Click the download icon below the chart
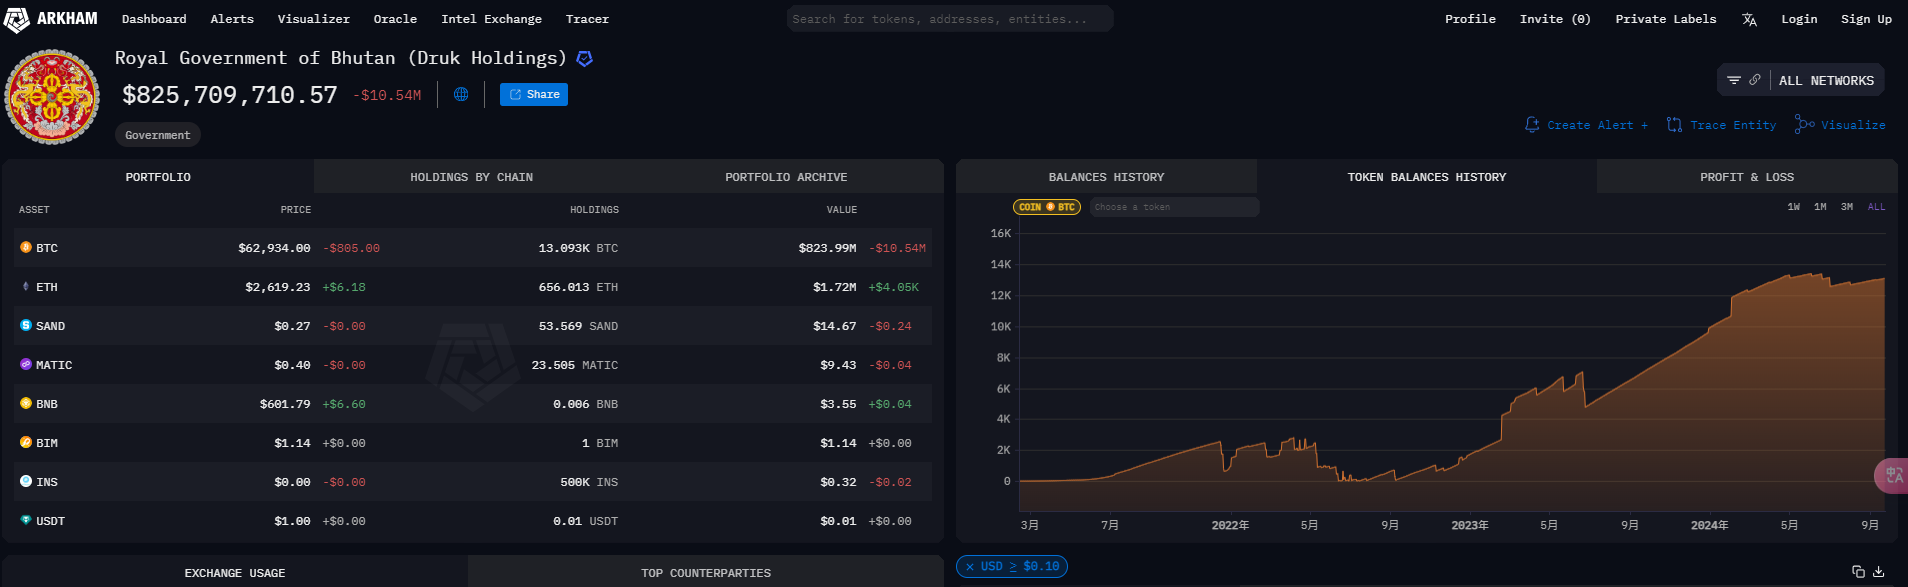This screenshot has width=1908, height=587. coord(1879,571)
